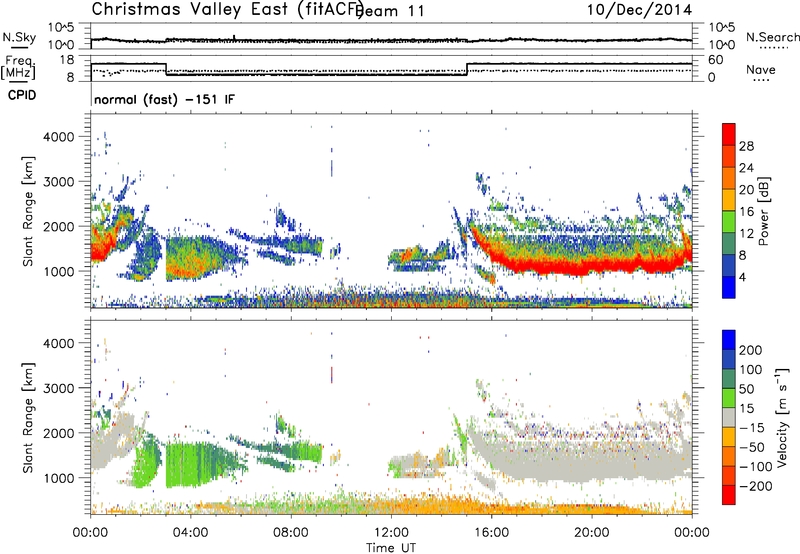The height and width of the screenshot is (554, 800).
Task: Click the 'Slant Range [km]' label of power panel
Action: (28, 211)
